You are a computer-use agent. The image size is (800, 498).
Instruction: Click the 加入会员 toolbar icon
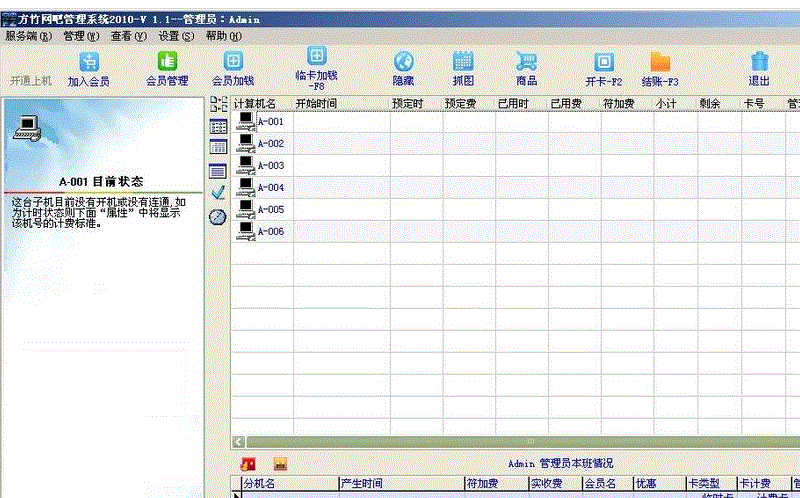(89, 62)
